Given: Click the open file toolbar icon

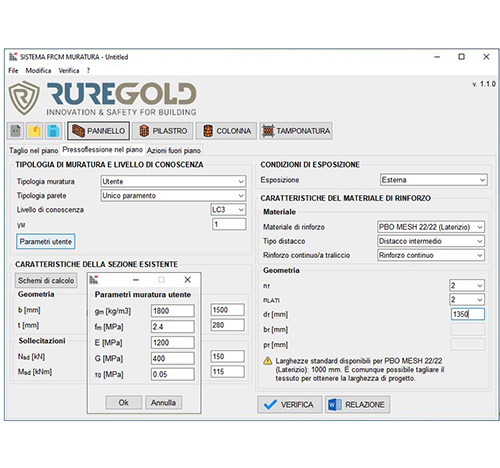Looking at the screenshot, I should click(x=34, y=131).
